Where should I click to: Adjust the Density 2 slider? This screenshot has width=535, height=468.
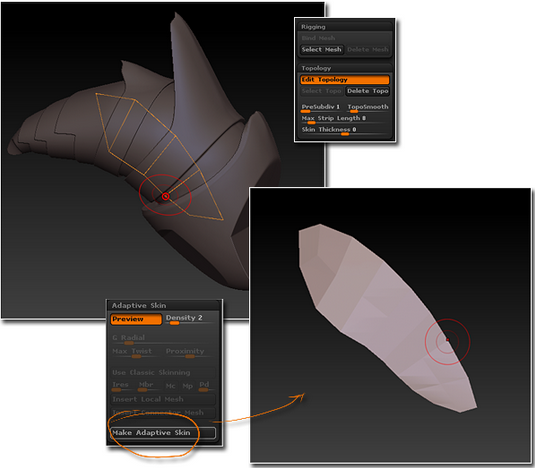pos(189,319)
